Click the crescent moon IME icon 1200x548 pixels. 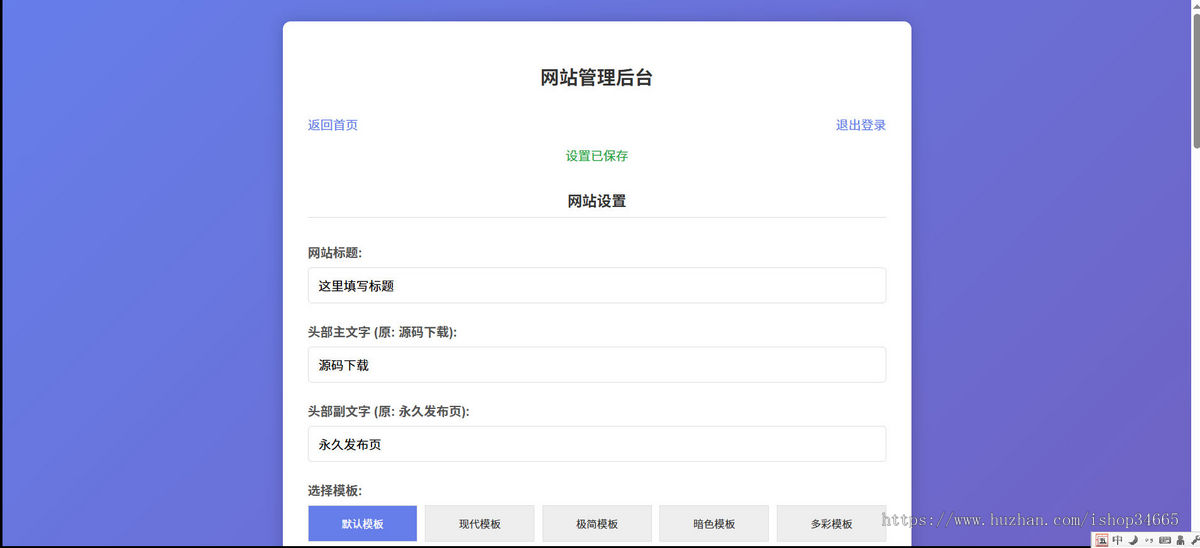[1133, 540]
